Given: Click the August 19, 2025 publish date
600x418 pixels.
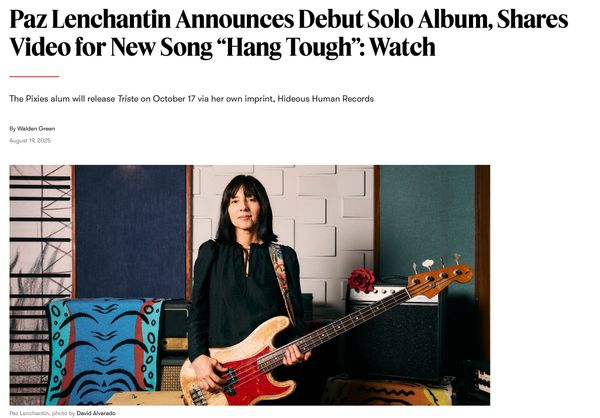Looking at the screenshot, I should click(30, 140).
